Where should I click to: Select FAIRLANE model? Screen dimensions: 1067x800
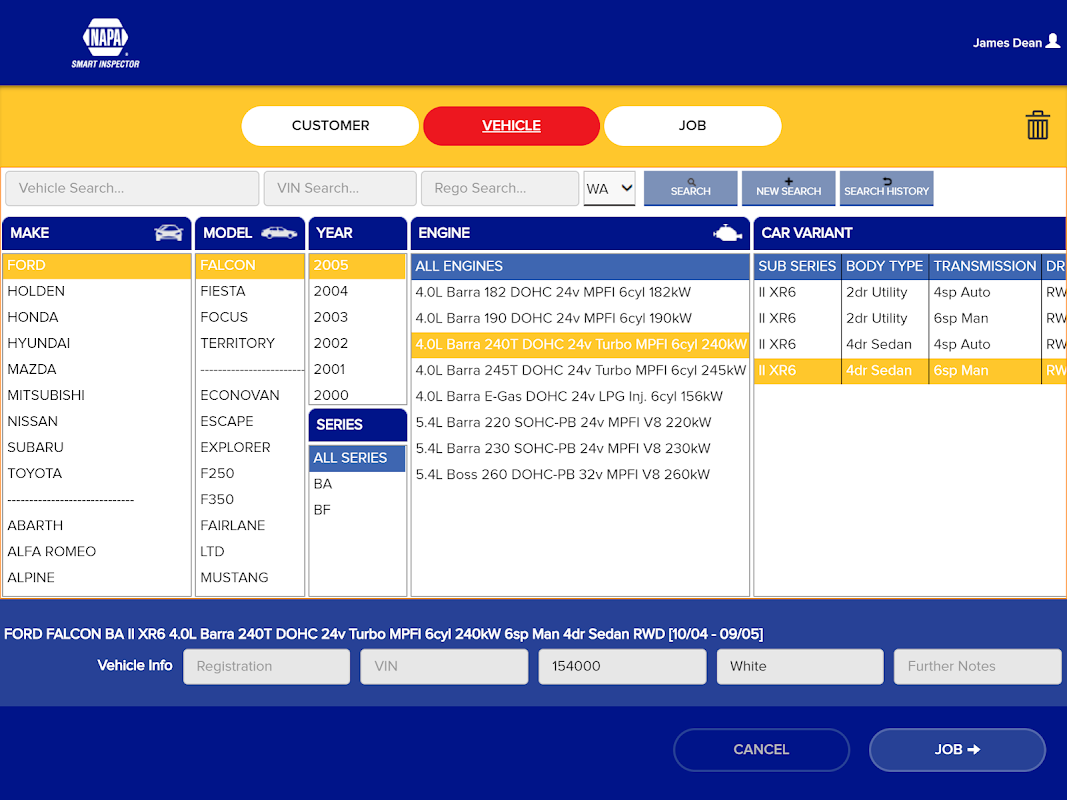click(250, 525)
